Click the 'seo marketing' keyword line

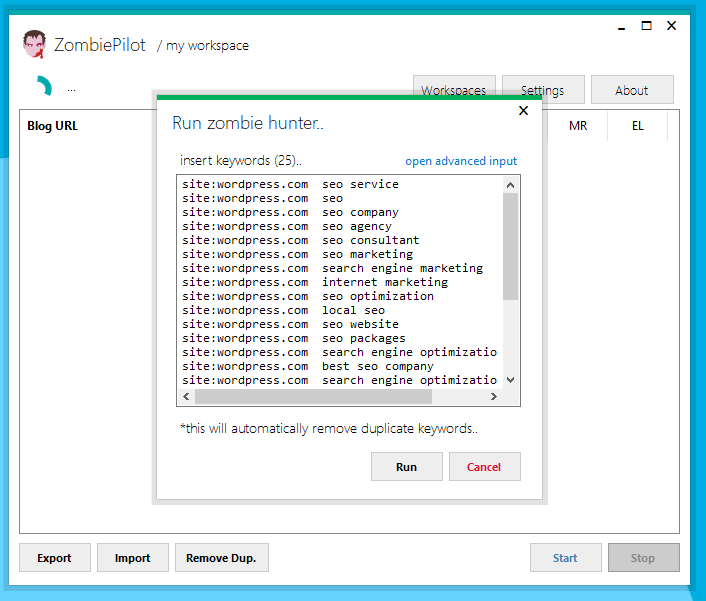[297, 254]
